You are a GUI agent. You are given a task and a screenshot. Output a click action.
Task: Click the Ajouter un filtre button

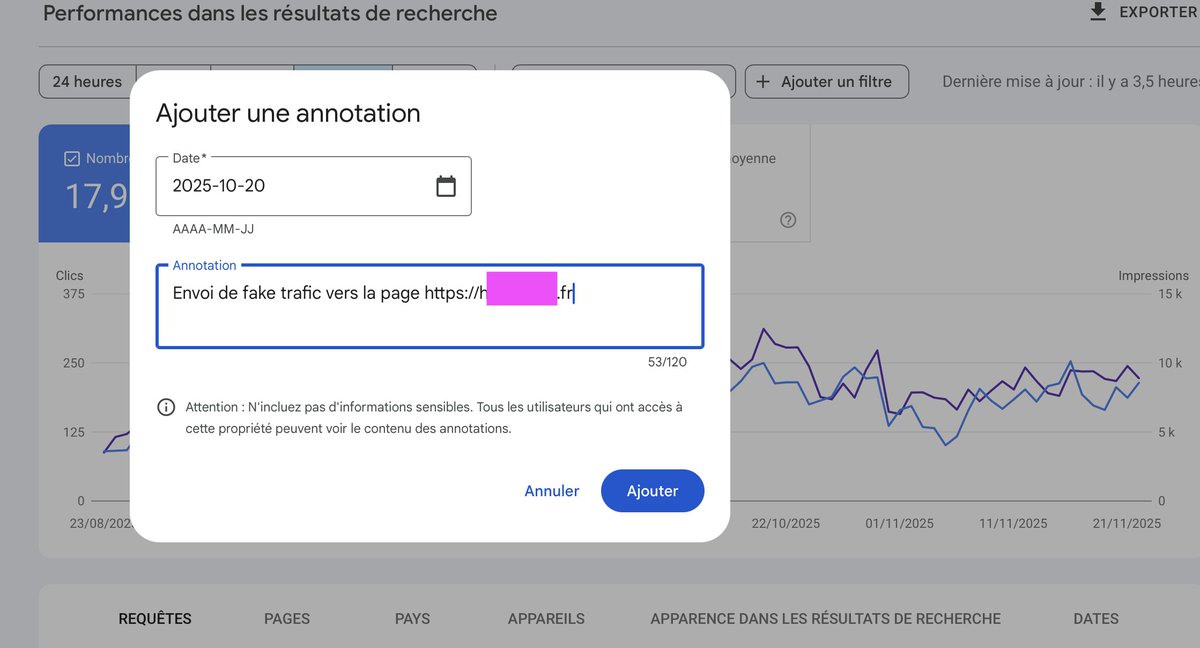click(x=827, y=82)
